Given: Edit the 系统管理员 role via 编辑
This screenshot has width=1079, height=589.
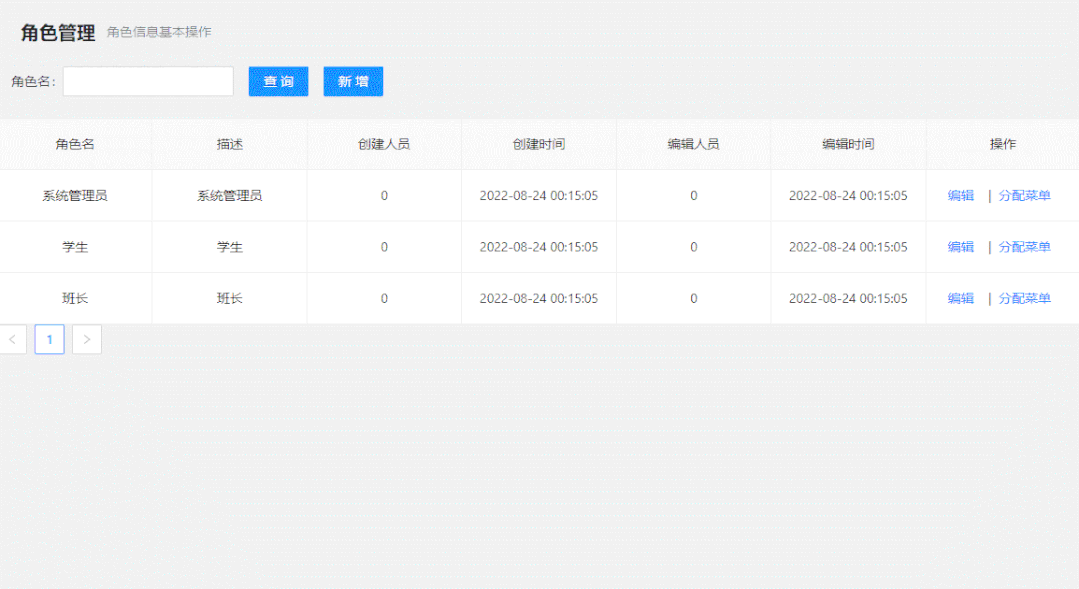Looking at the screenshot, I should click(960, 196).
